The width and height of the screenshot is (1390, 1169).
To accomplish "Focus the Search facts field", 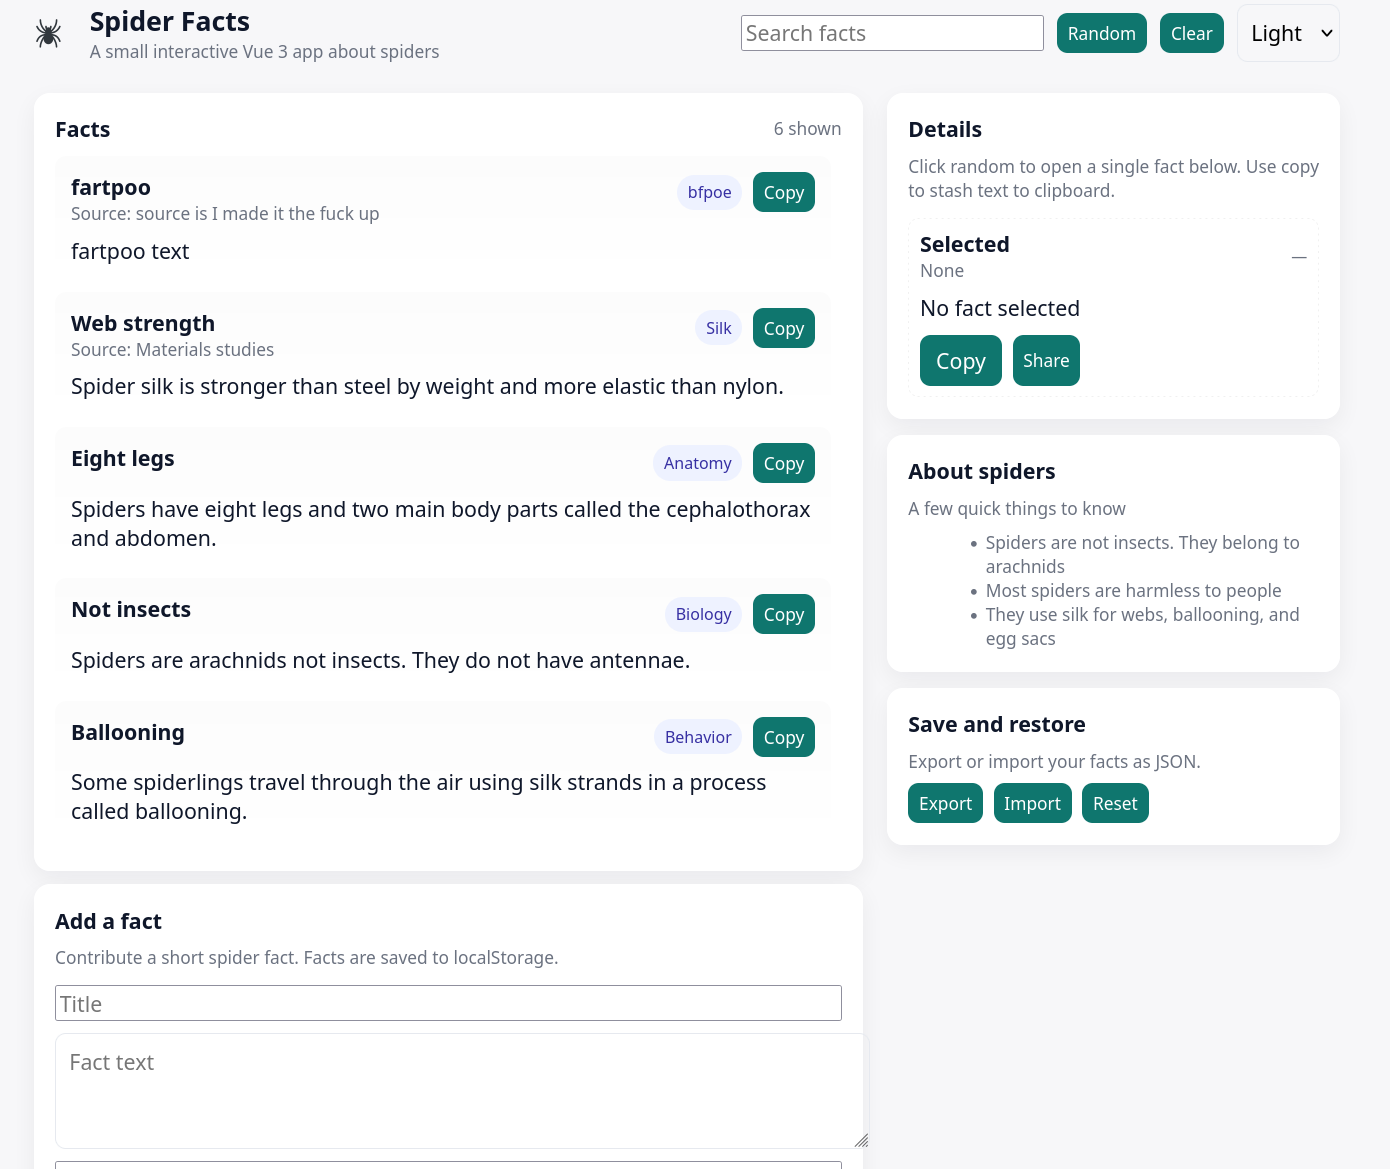I will point(892,33).
